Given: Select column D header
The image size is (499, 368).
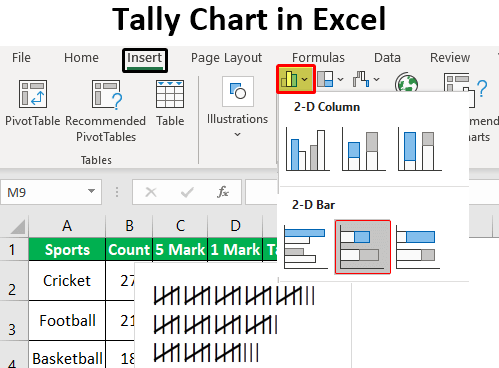Looking at the screenshot, I should tap(235, 226).
